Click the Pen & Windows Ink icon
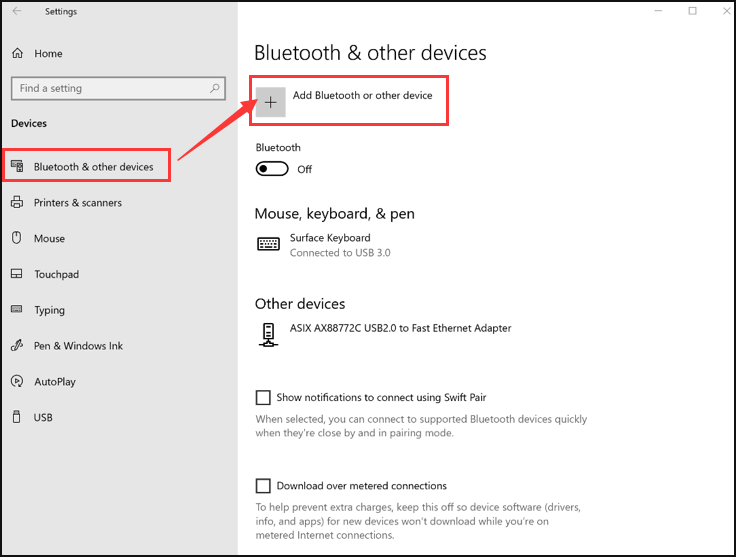The width and height of the screenshot is (736, 557). click(x=17, y=345)
